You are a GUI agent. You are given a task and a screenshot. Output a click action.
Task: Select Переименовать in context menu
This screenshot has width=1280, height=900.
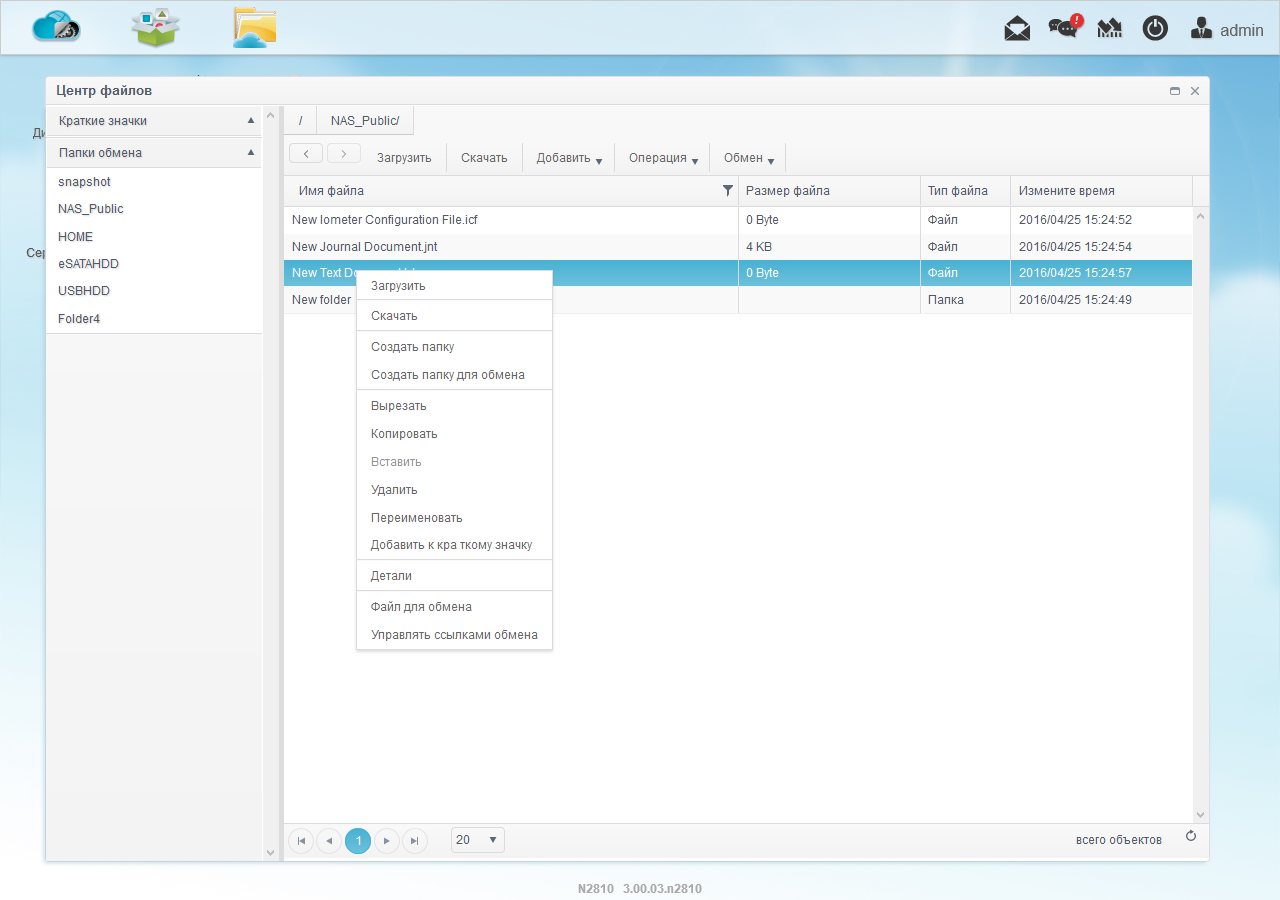(x=416, y=518)
